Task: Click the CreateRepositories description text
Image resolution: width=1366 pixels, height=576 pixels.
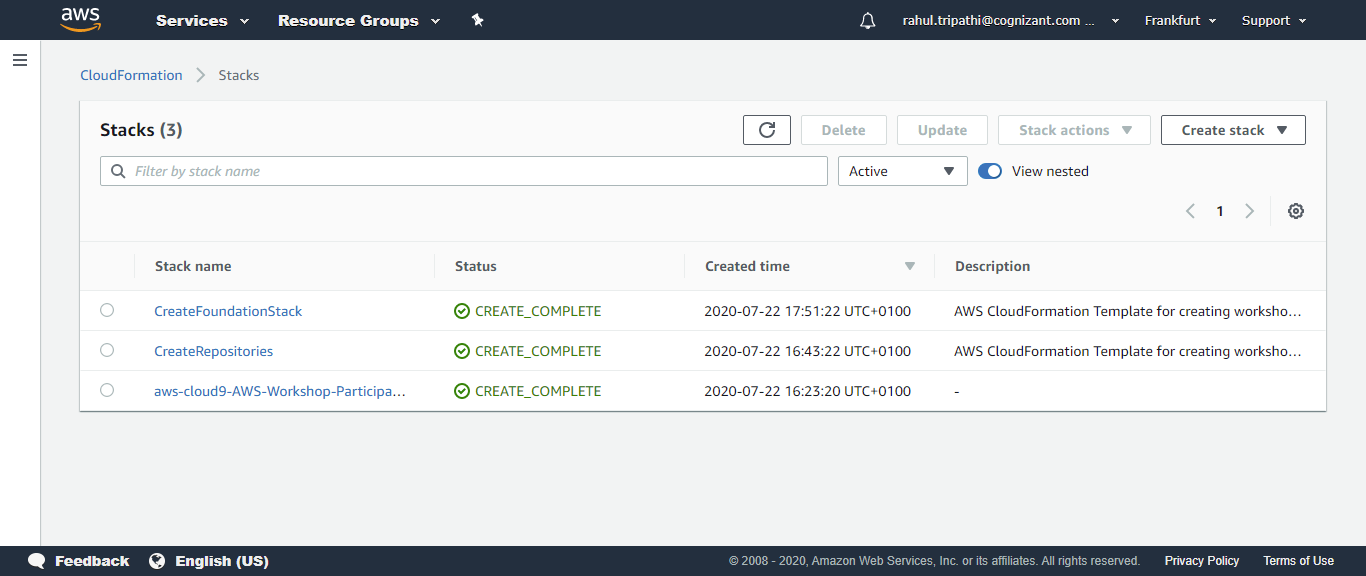Action: 1128,351
